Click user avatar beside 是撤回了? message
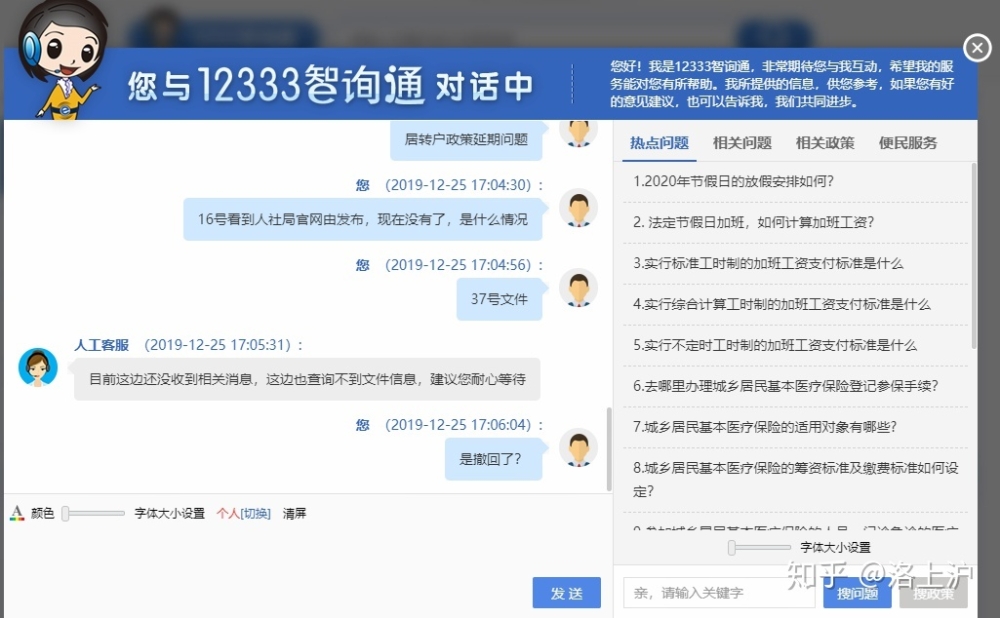The image size is (1000, 618). tap(578, 447)
